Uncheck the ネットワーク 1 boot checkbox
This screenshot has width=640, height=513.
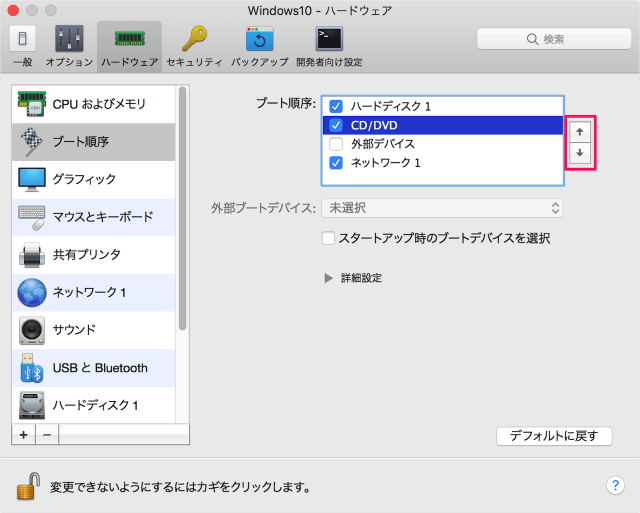tap(336, 162)
